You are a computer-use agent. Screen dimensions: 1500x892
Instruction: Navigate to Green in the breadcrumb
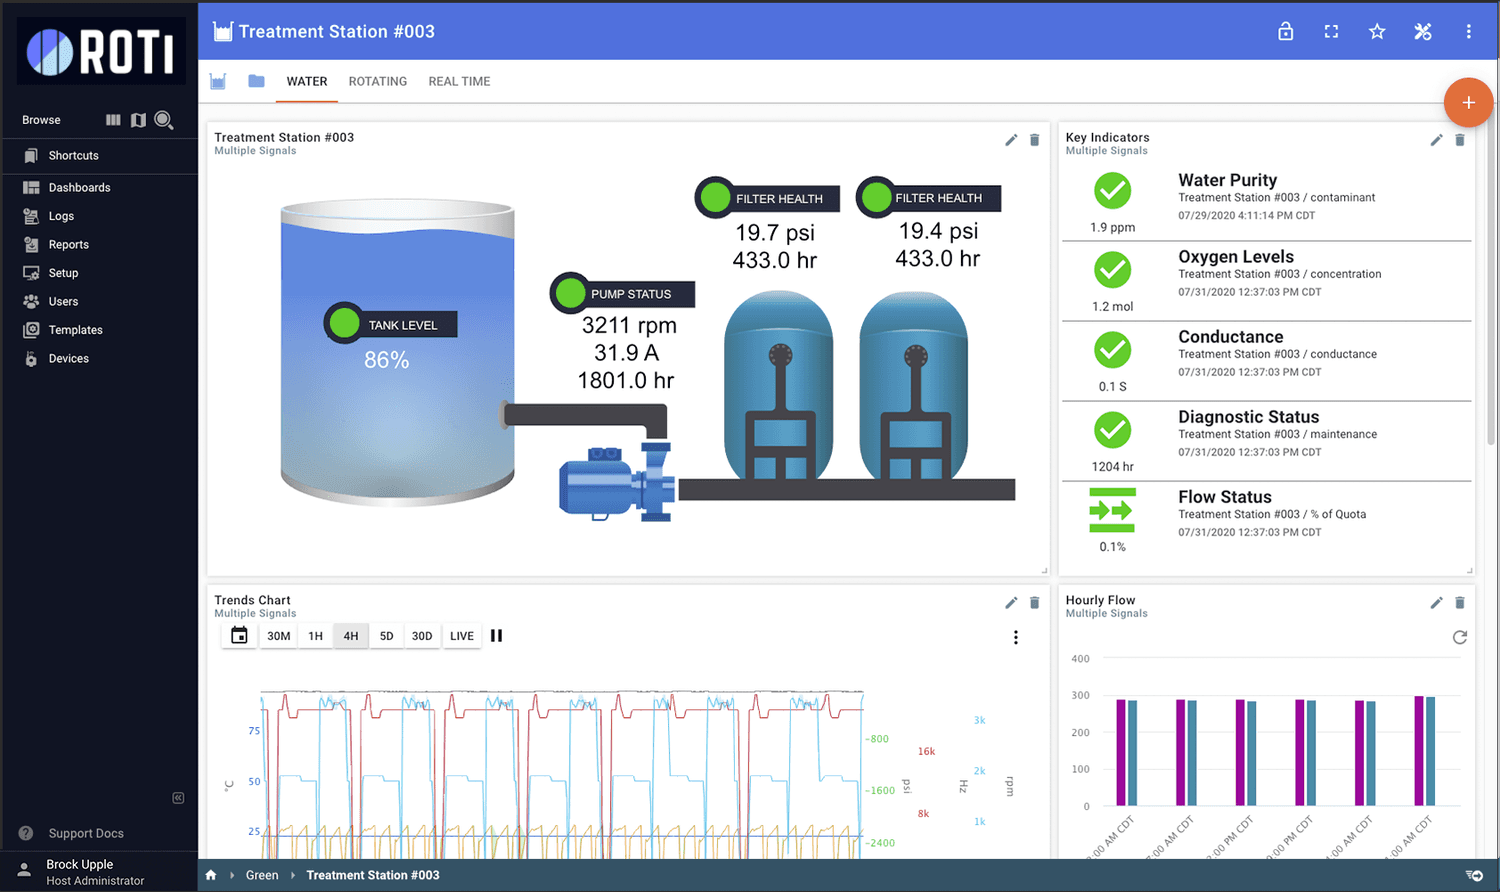[261, 875]
